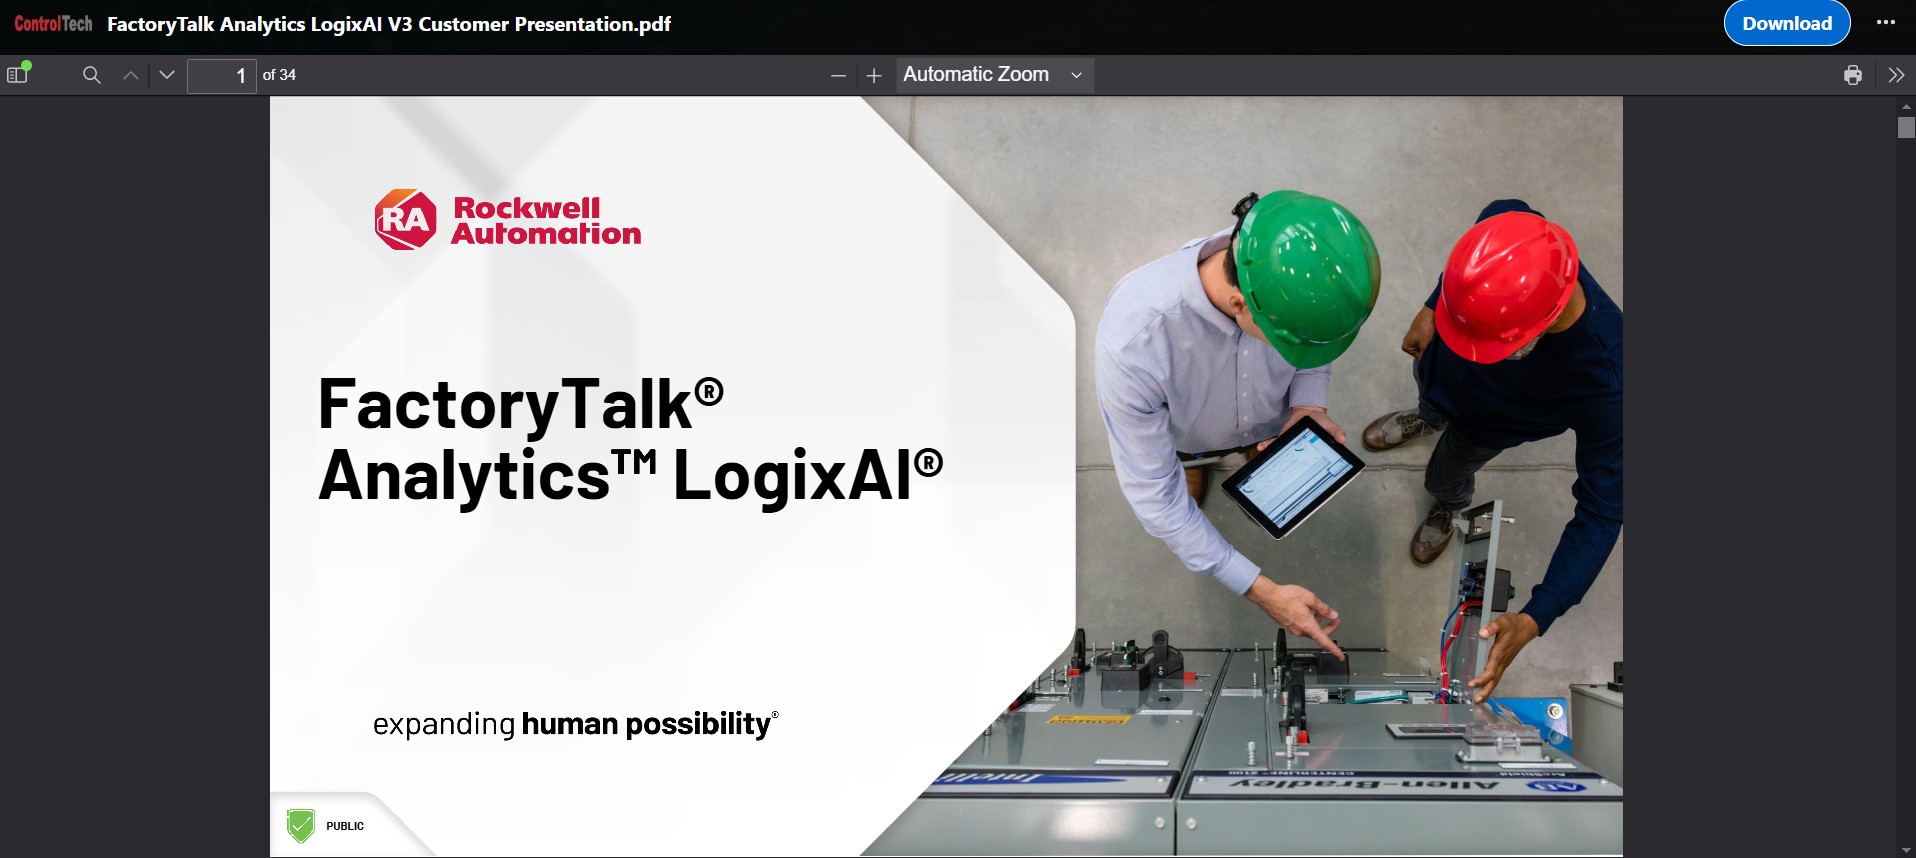Click the 'of 34' page count text
The height and width of the screenshot is (858, 1916).
pyautogui.click(x=279, y=75)
